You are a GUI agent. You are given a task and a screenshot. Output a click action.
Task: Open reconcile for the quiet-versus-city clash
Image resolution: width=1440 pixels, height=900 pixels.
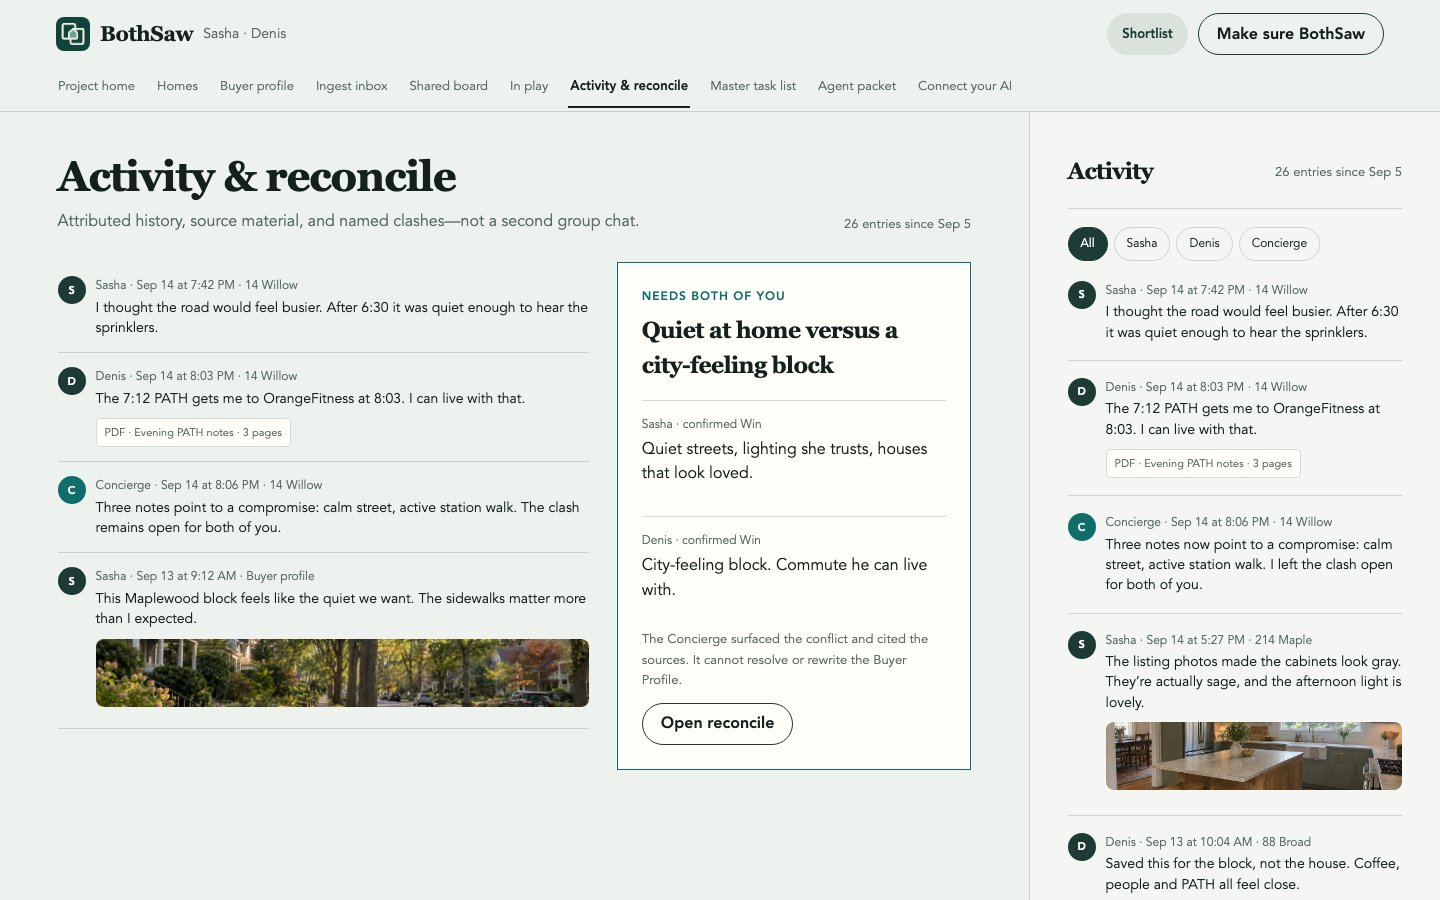pos(717,724)
